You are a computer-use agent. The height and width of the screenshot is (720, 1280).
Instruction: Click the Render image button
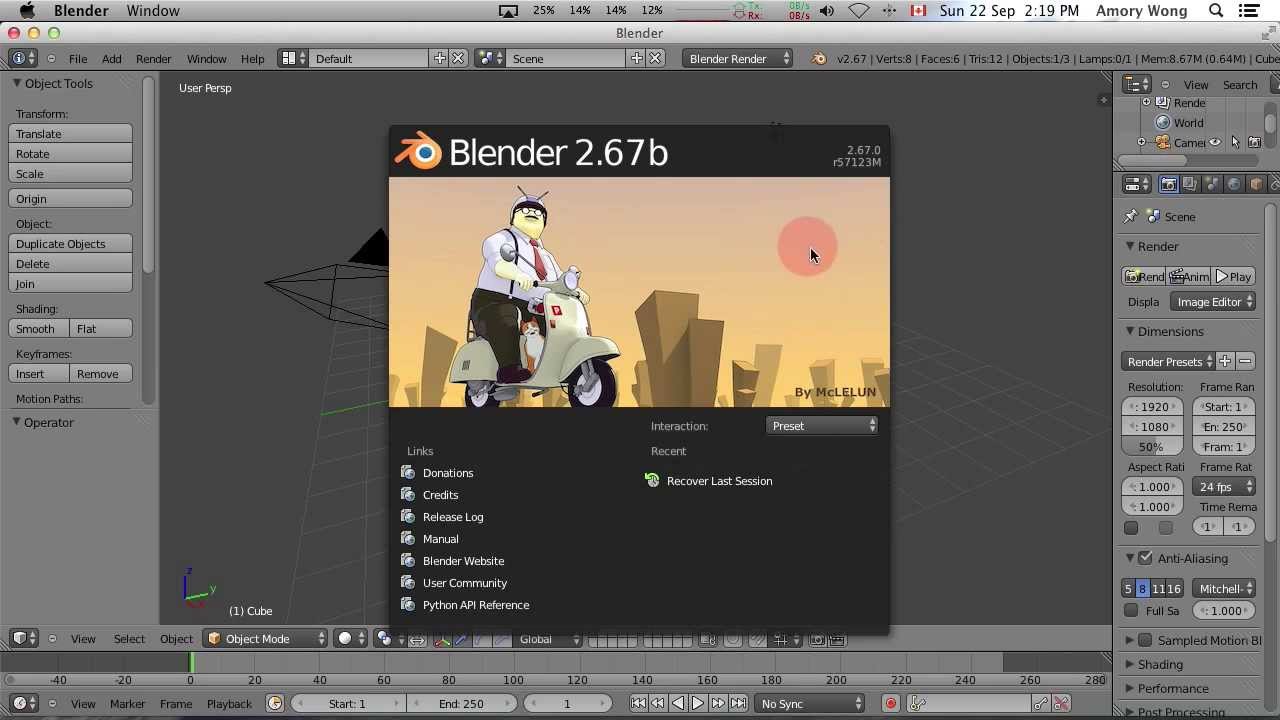pos(1145,277)
